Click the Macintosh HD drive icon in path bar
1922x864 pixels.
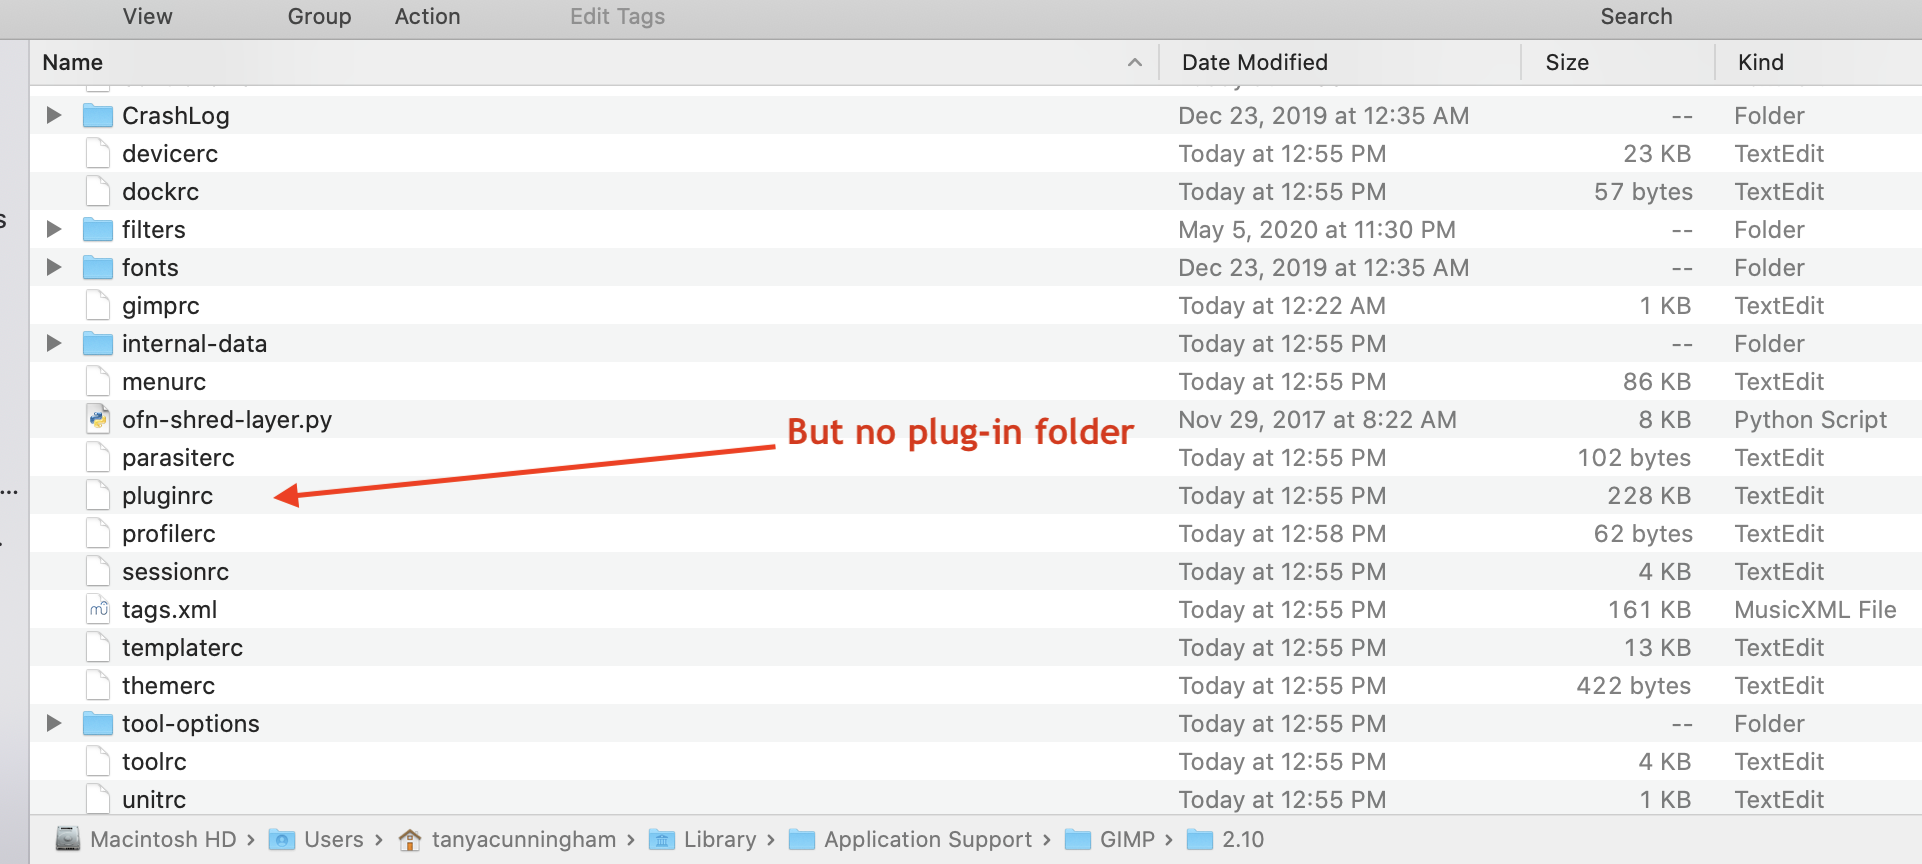tap(68, 839)
